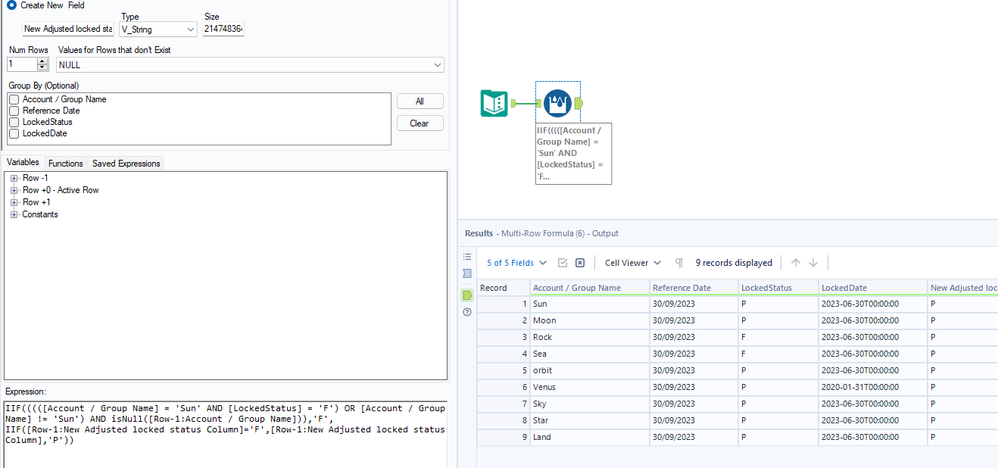Select the Multi-Row Formula tool on canvas
This screenshot has width=998, height=468.
point(557,103)
